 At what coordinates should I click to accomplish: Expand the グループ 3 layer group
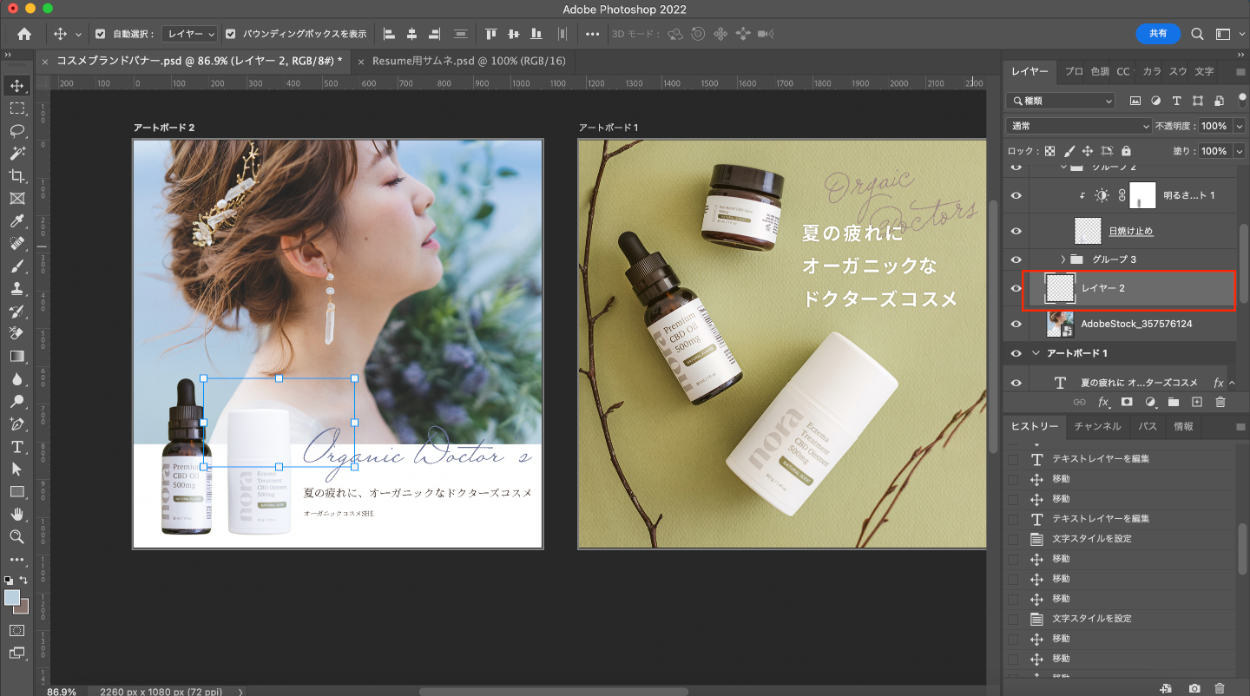[1063, 260]
